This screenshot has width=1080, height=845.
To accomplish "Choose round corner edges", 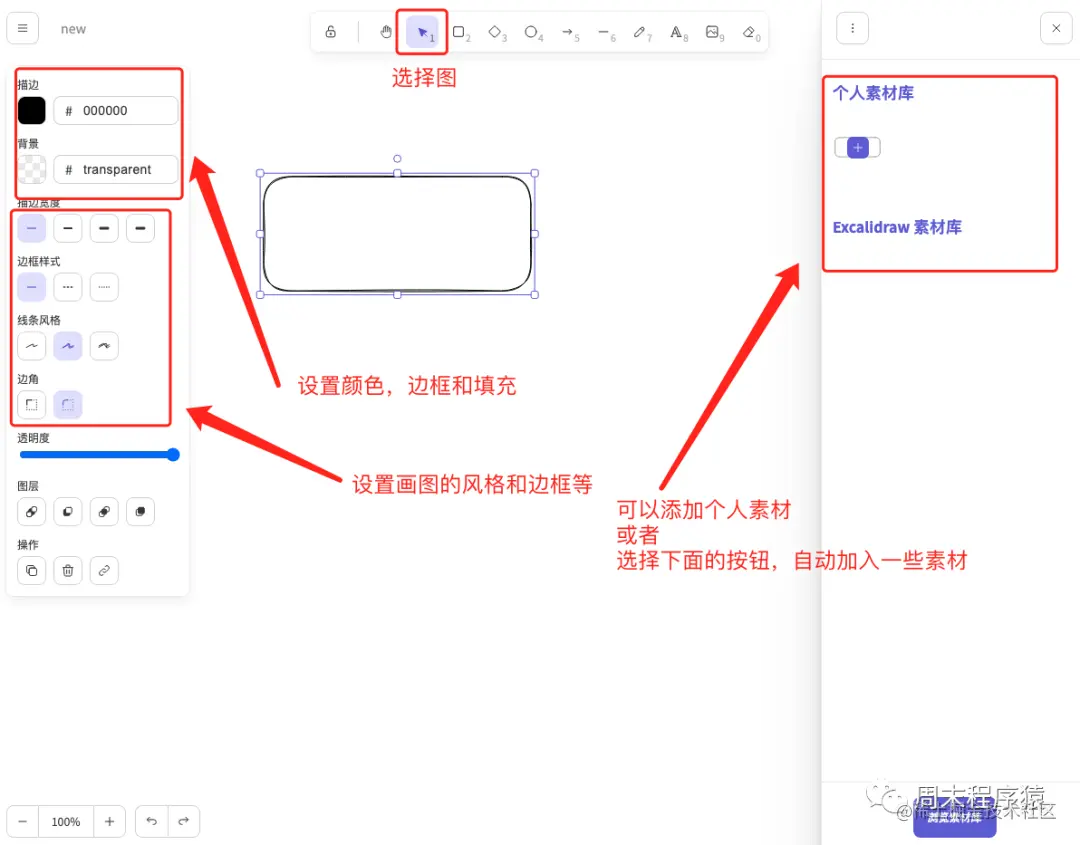I will 68,404.
